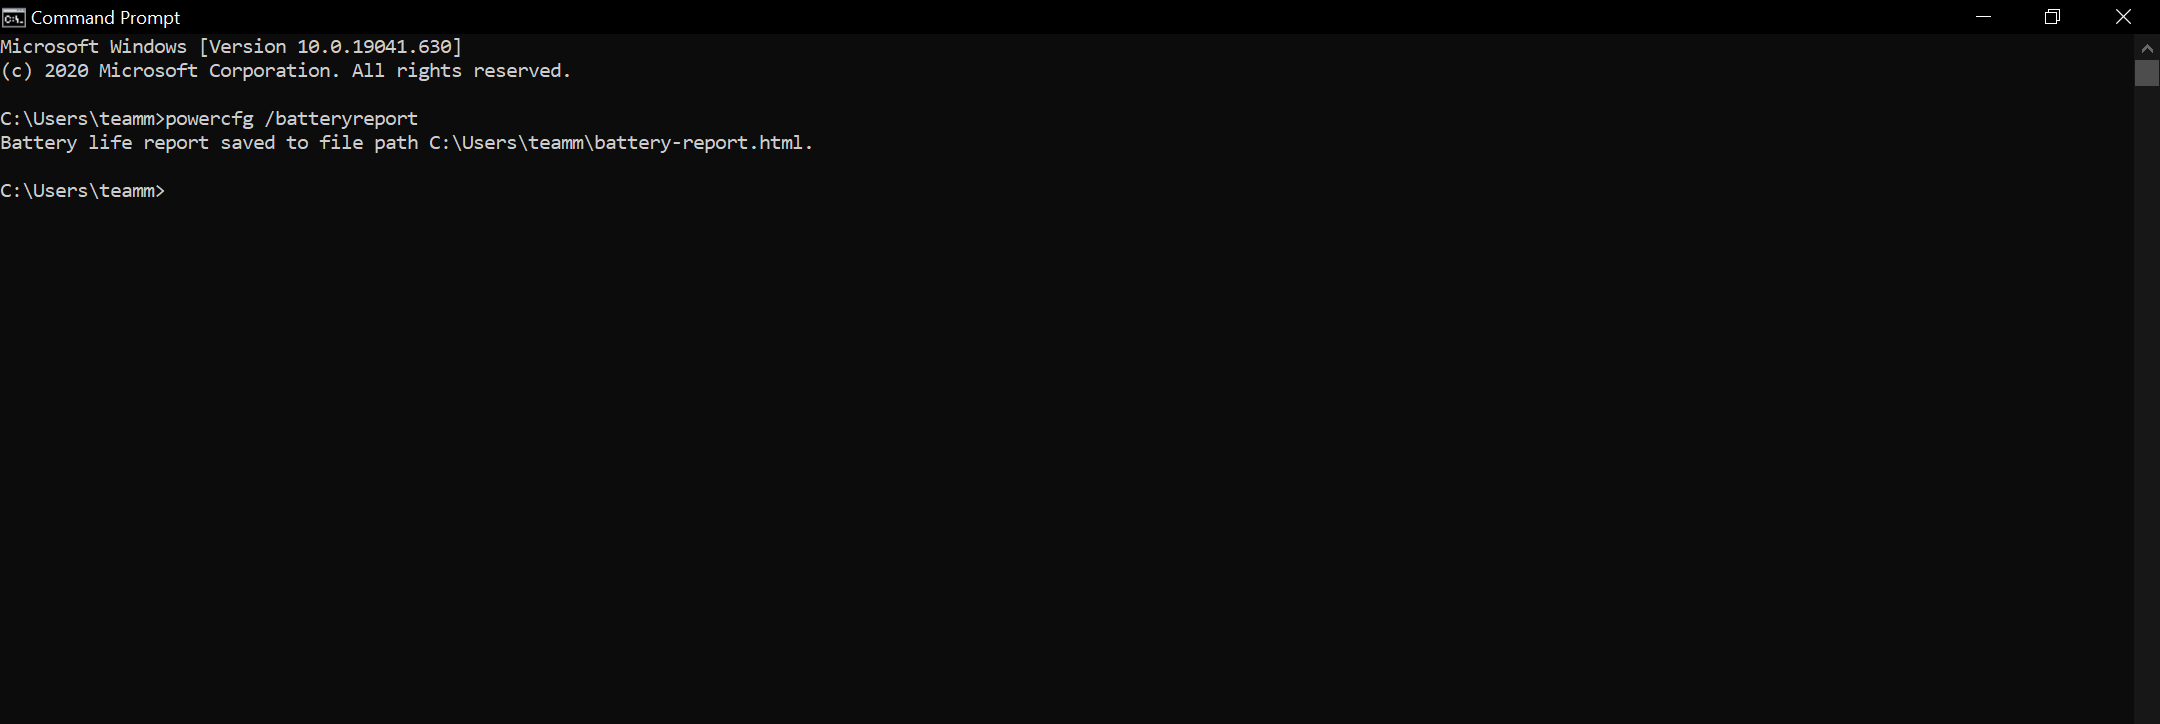Open the Command Prompt system menu icon
Viewport: 2160px width, 724px height.
point(13,17)
